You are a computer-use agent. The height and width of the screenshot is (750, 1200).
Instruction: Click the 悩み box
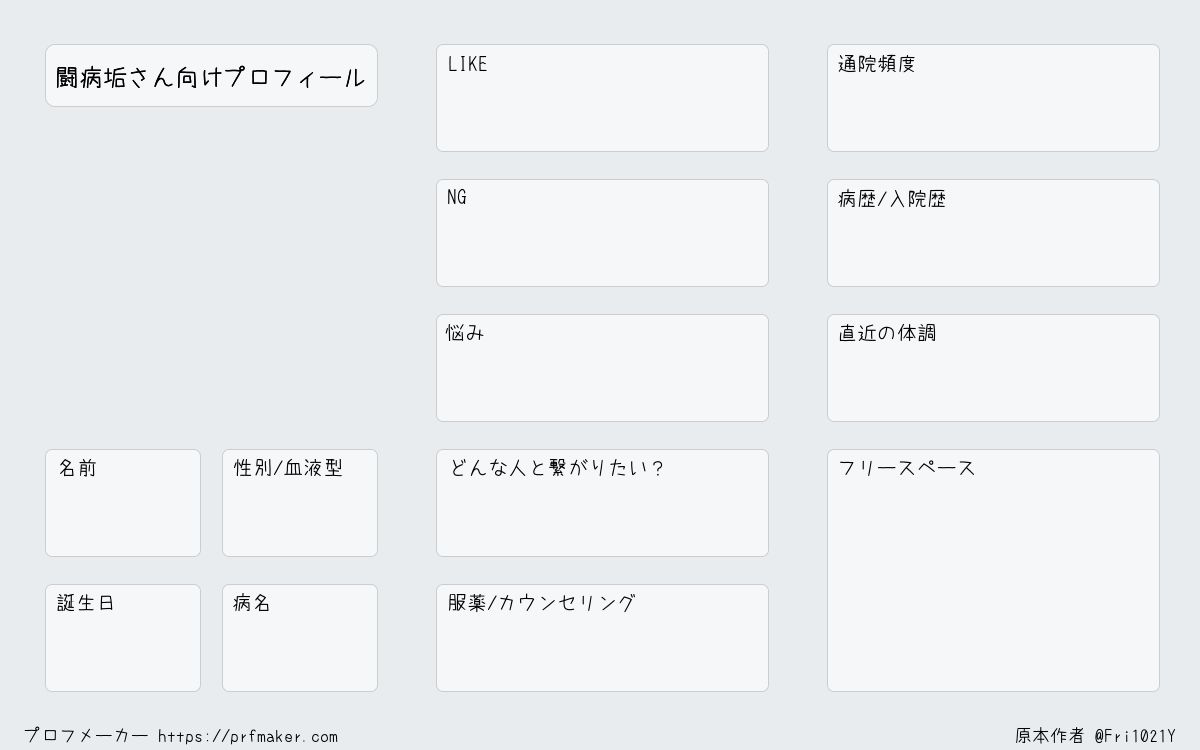[x=602, y=368]
